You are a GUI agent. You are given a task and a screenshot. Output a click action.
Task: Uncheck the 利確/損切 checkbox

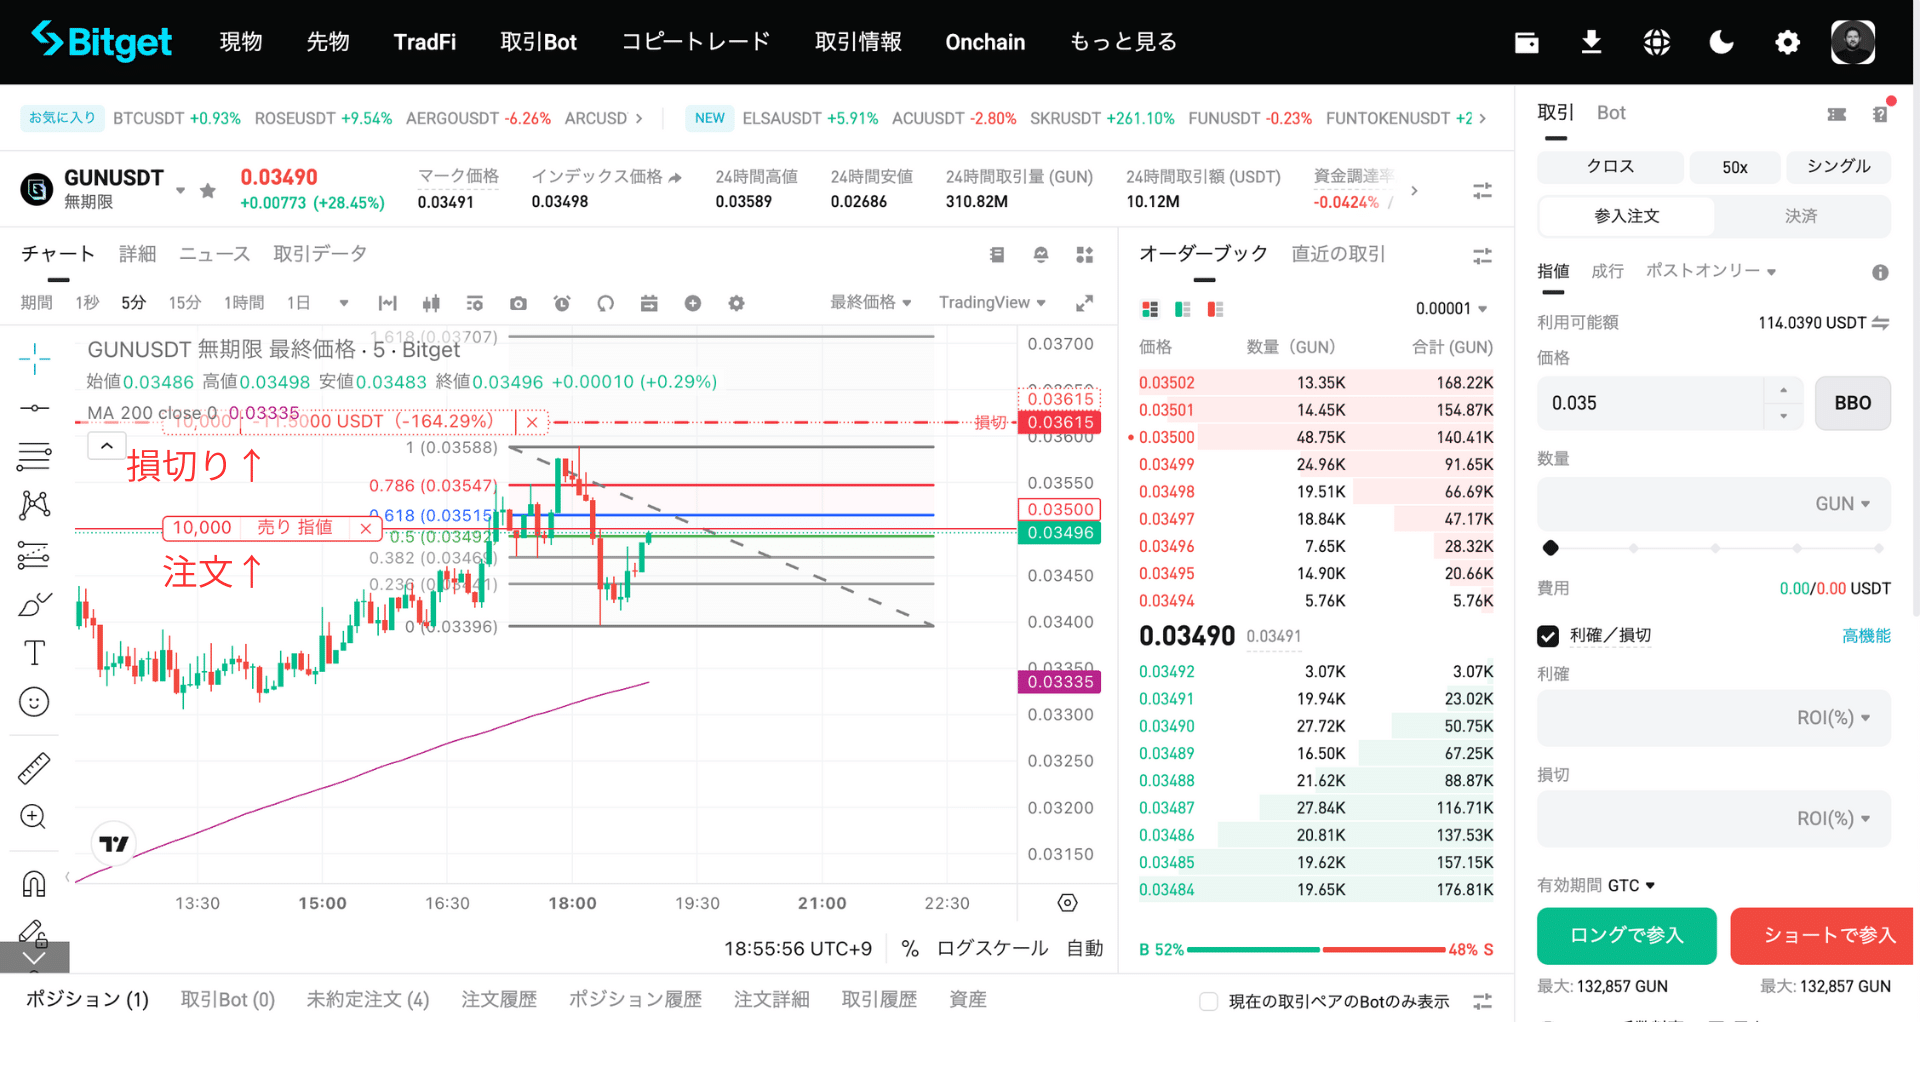[x=1548, y=636]
